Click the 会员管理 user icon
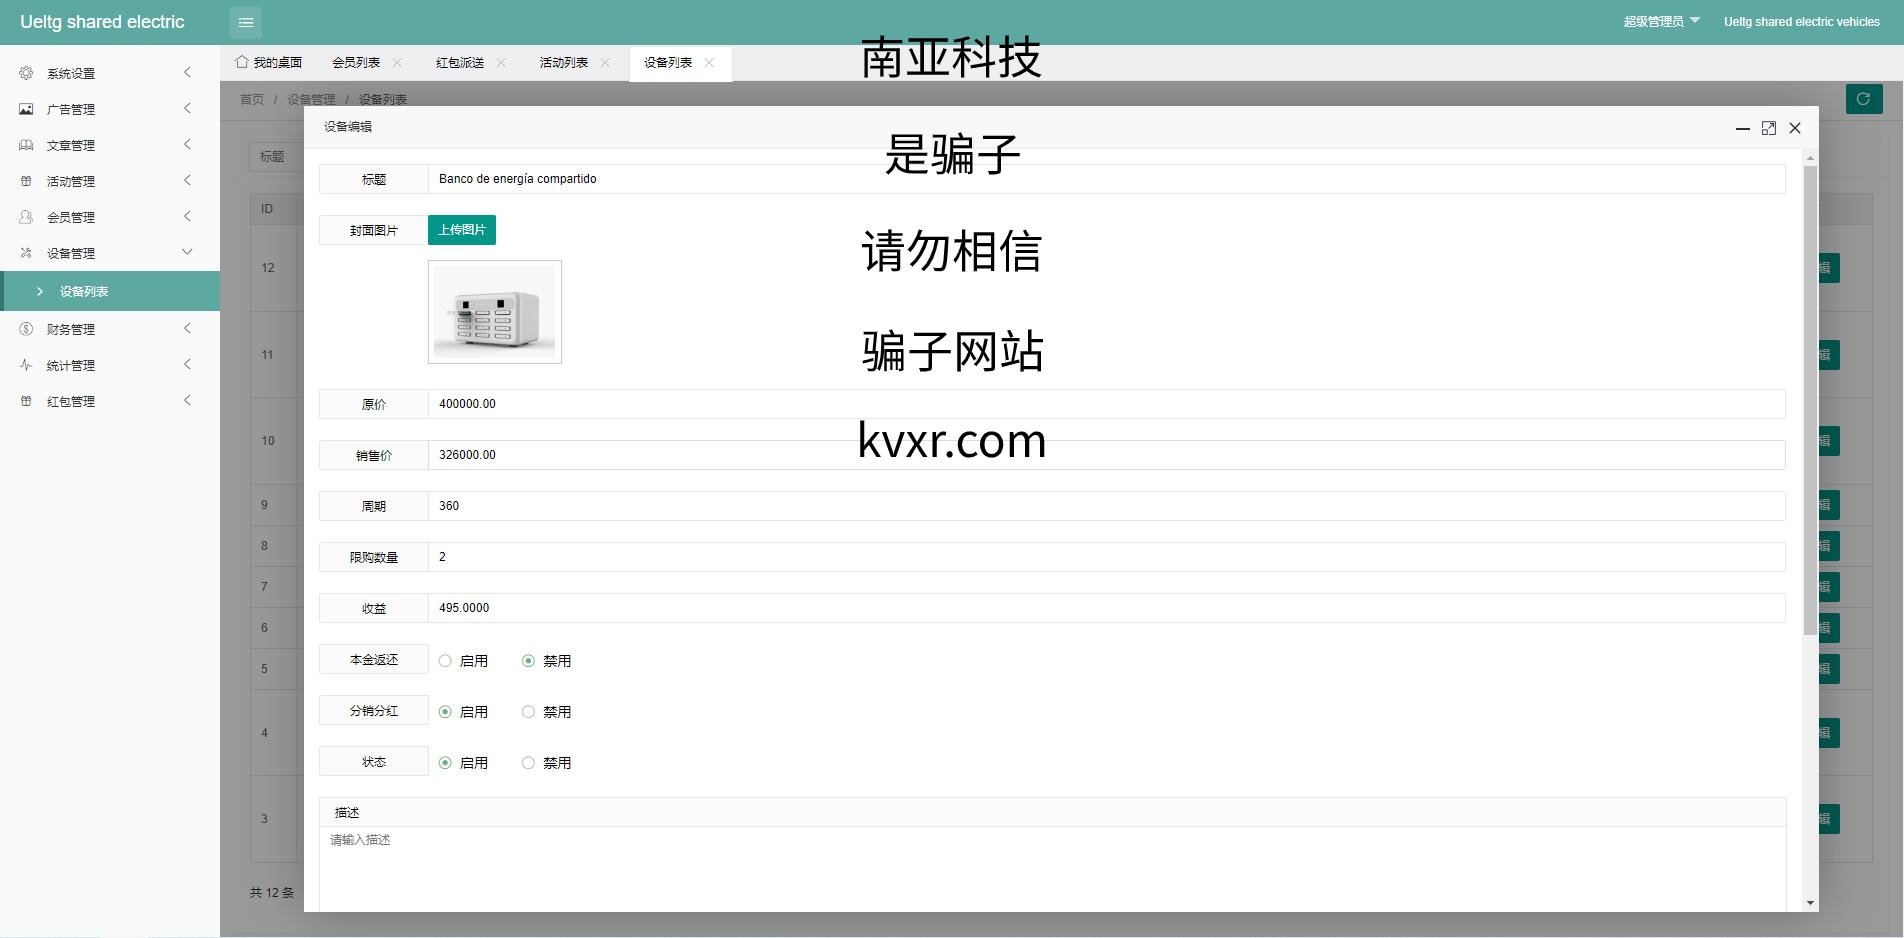Image resolution: width=1904 pixels, height=938 pixels. click(x=26, y=217)
